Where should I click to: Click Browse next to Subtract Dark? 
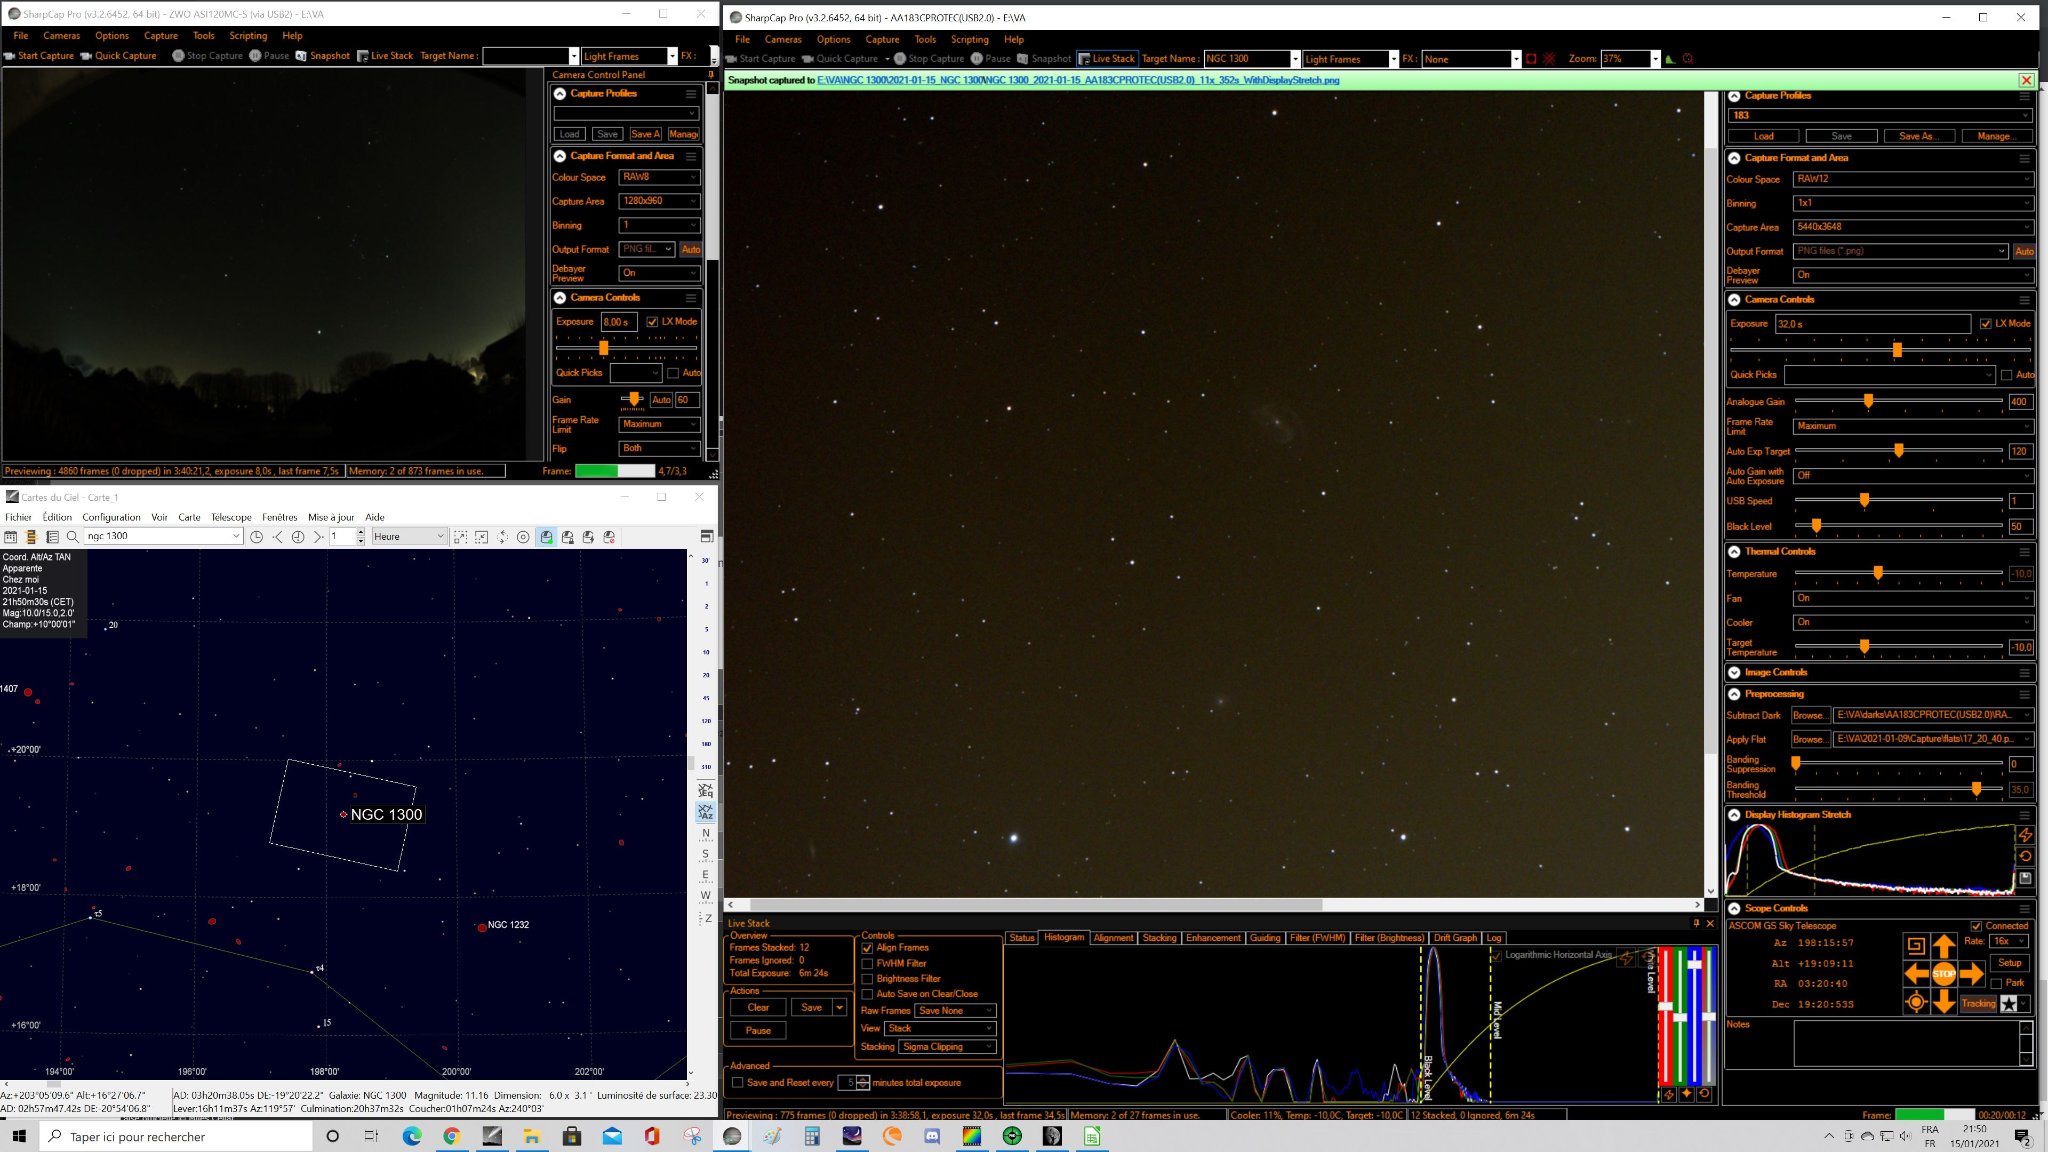[x=1810, y=716]
